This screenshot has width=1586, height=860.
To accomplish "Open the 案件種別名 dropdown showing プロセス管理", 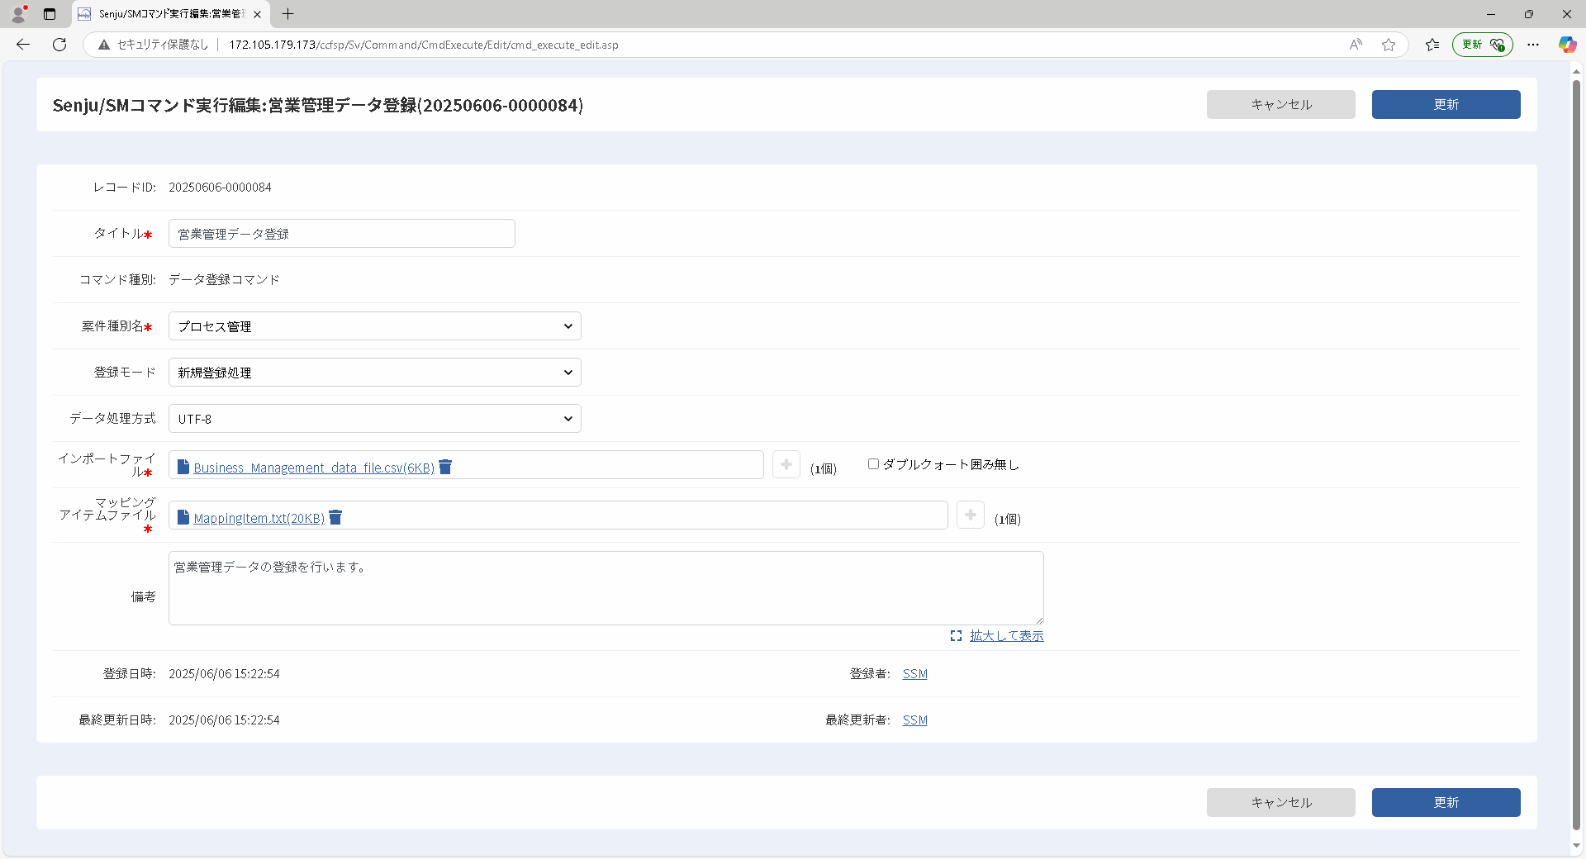I will tap(375, 326).
